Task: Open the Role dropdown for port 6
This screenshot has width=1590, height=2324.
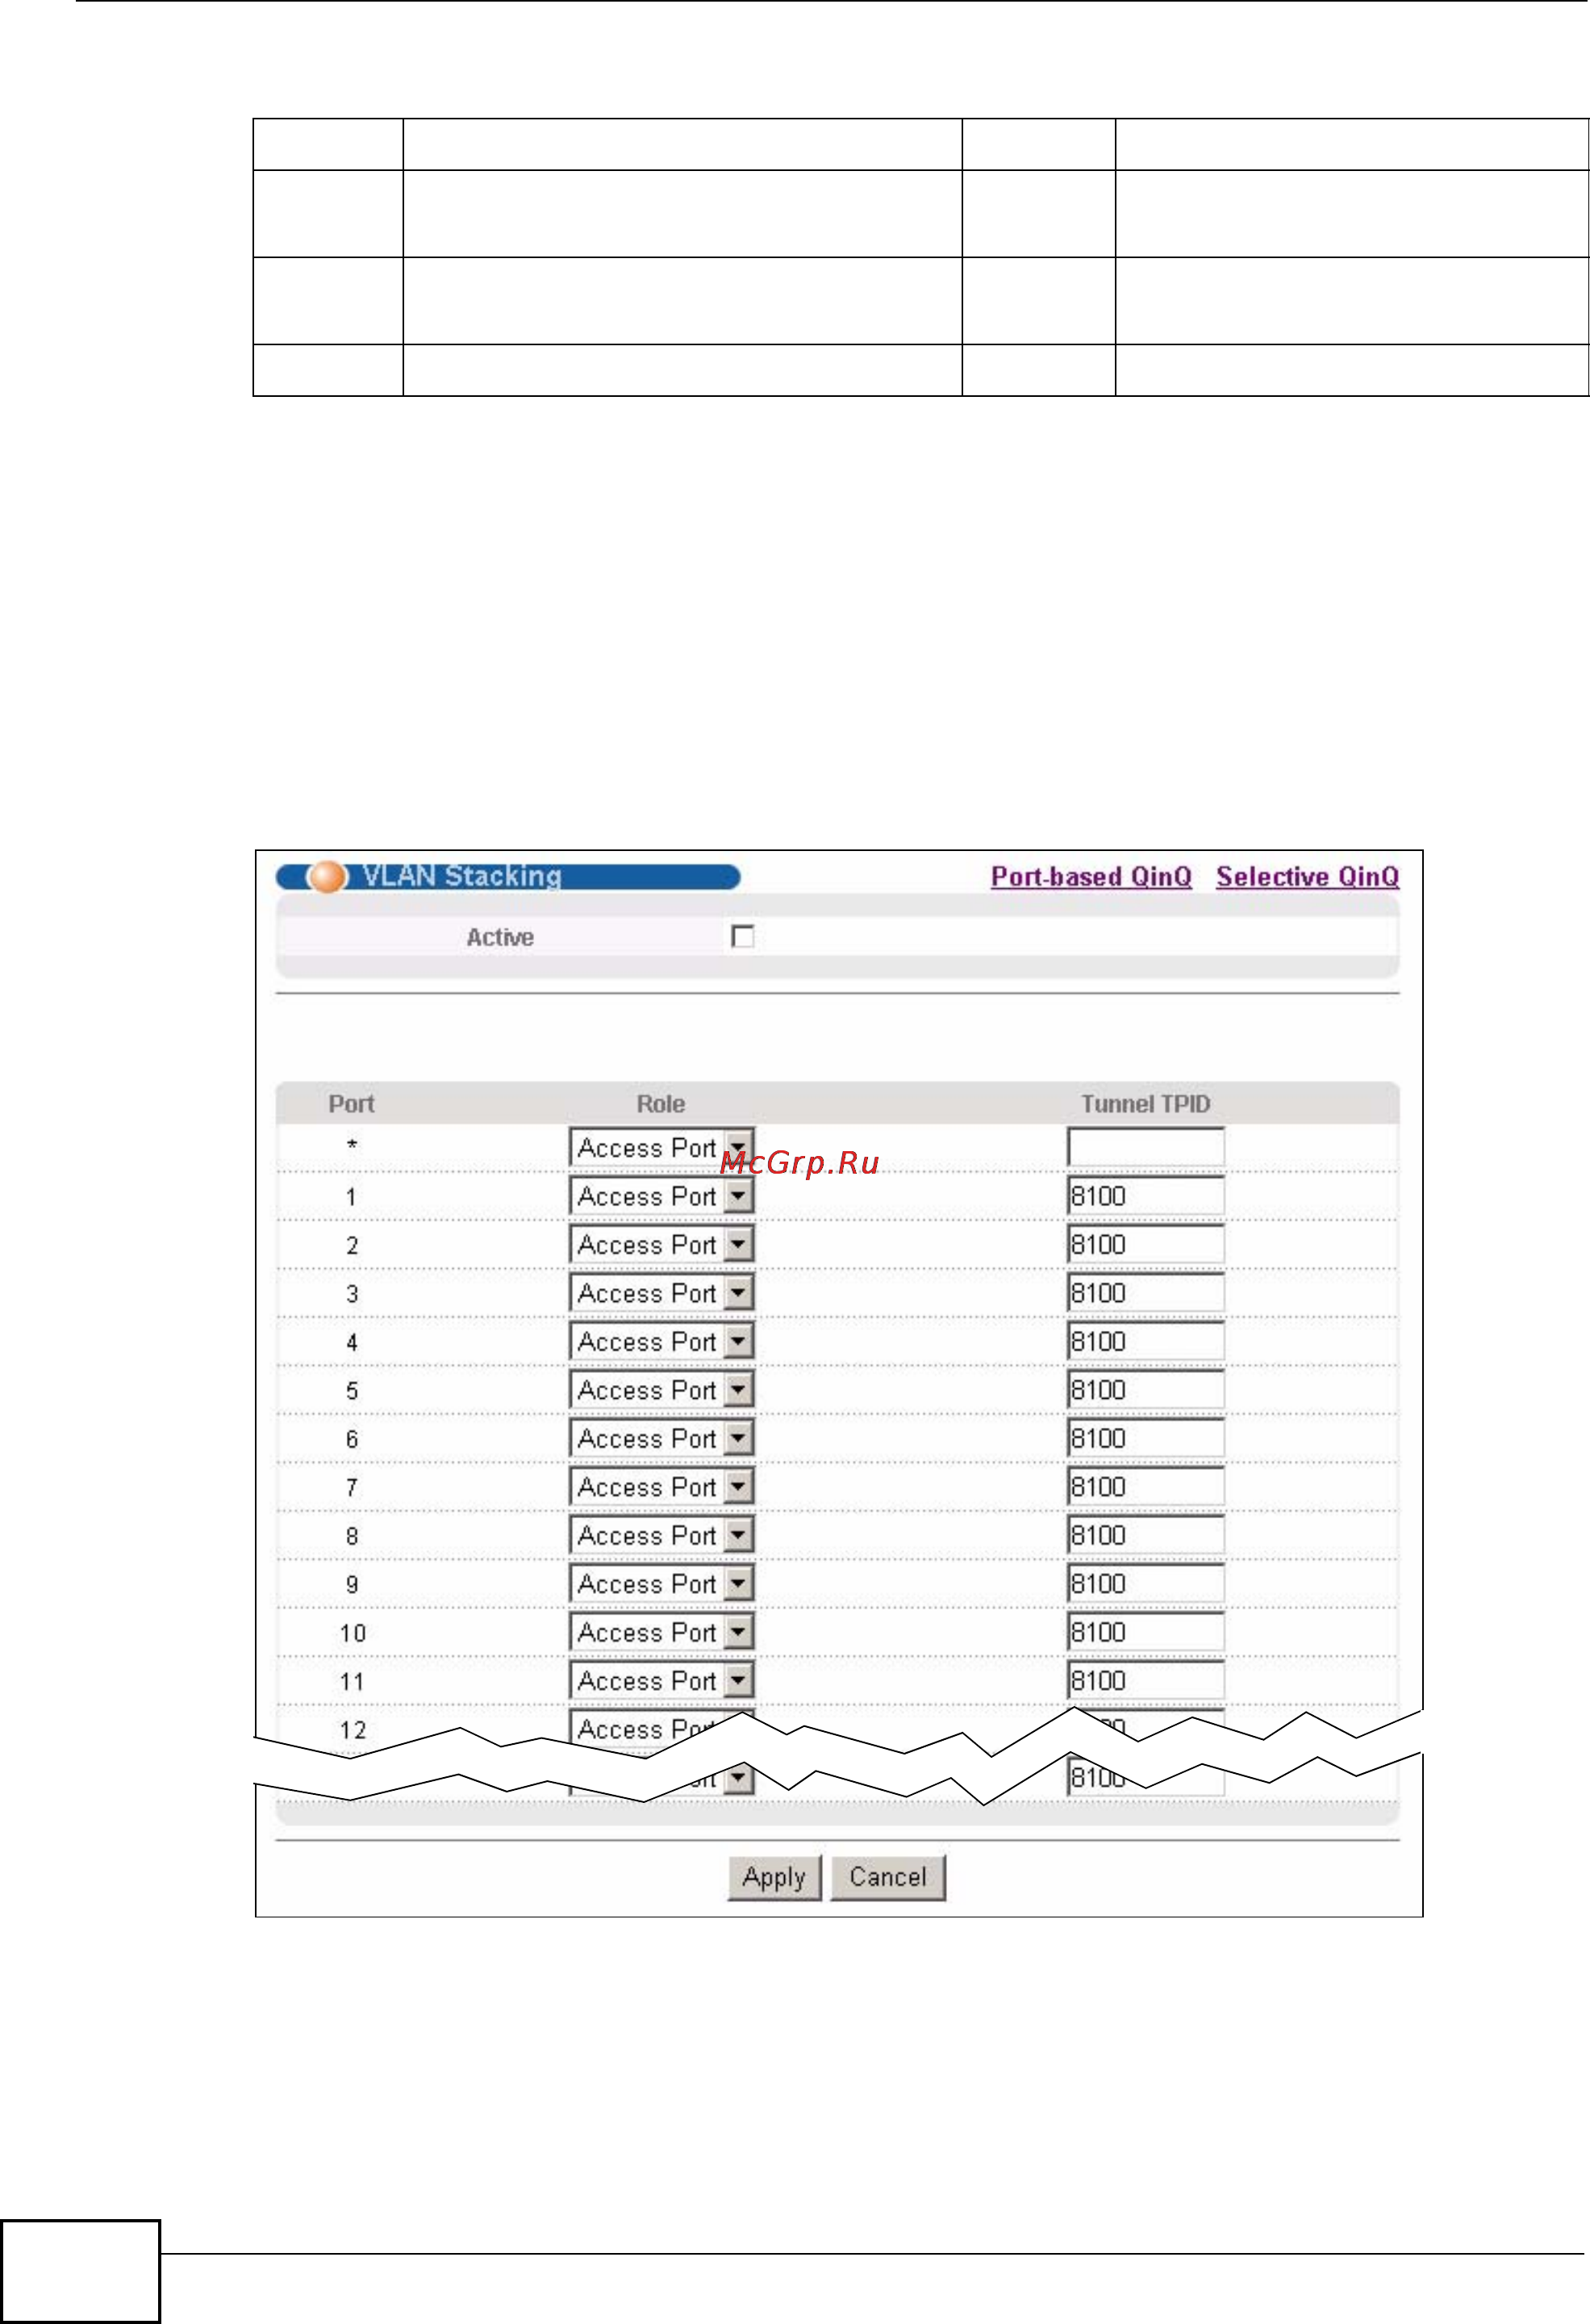Action: pos(662,1438)
